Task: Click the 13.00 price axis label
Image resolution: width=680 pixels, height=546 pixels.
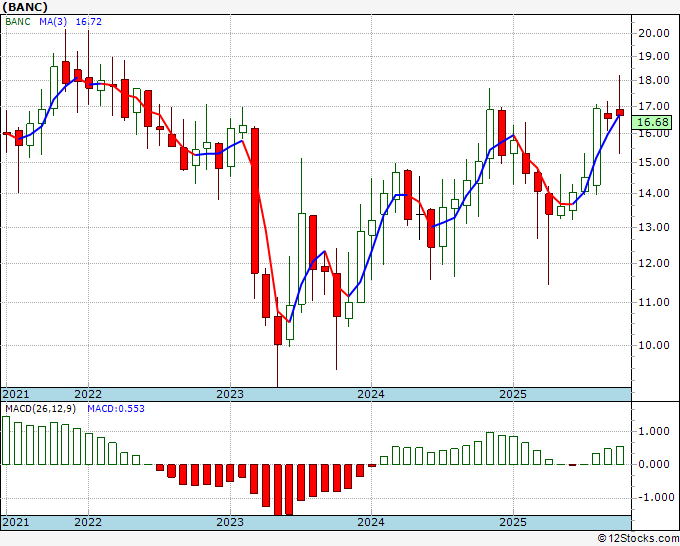Action: point(653,227)
